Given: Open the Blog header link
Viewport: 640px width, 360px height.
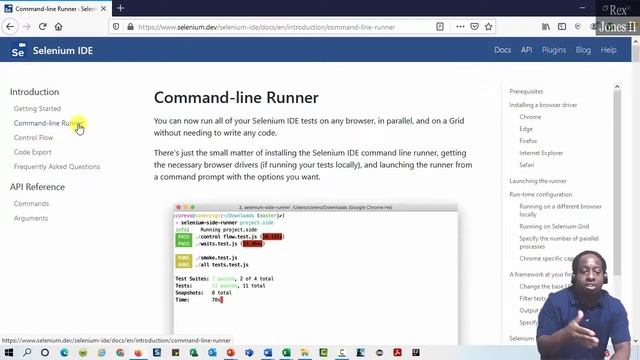Looking at the screenshot, I should (x=583, y=50).
